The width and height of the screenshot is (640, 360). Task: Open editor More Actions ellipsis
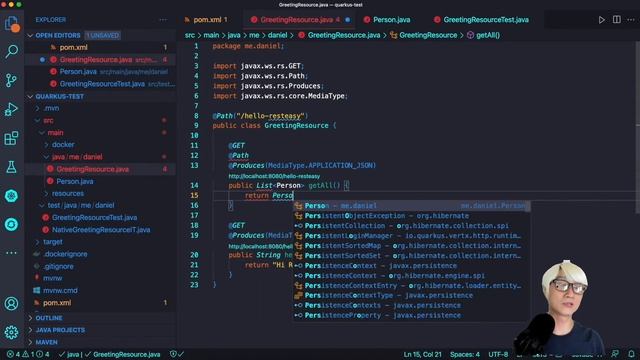tap(631, 20)
